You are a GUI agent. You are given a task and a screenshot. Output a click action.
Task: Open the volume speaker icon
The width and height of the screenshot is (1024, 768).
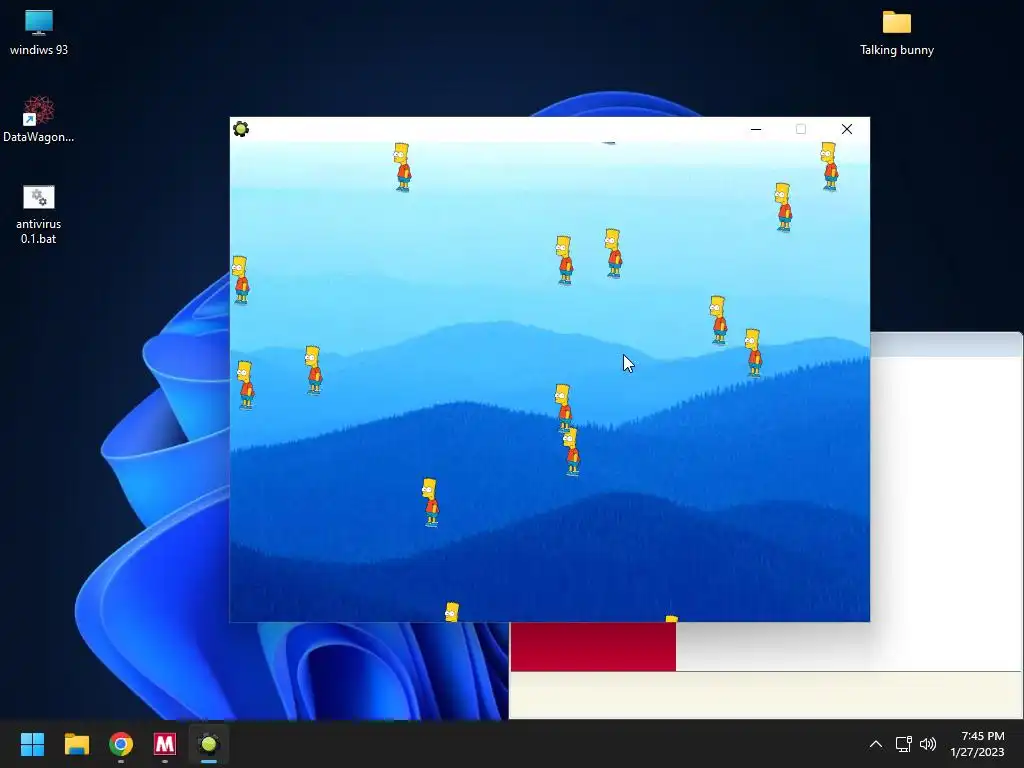[x=927, y=744]
